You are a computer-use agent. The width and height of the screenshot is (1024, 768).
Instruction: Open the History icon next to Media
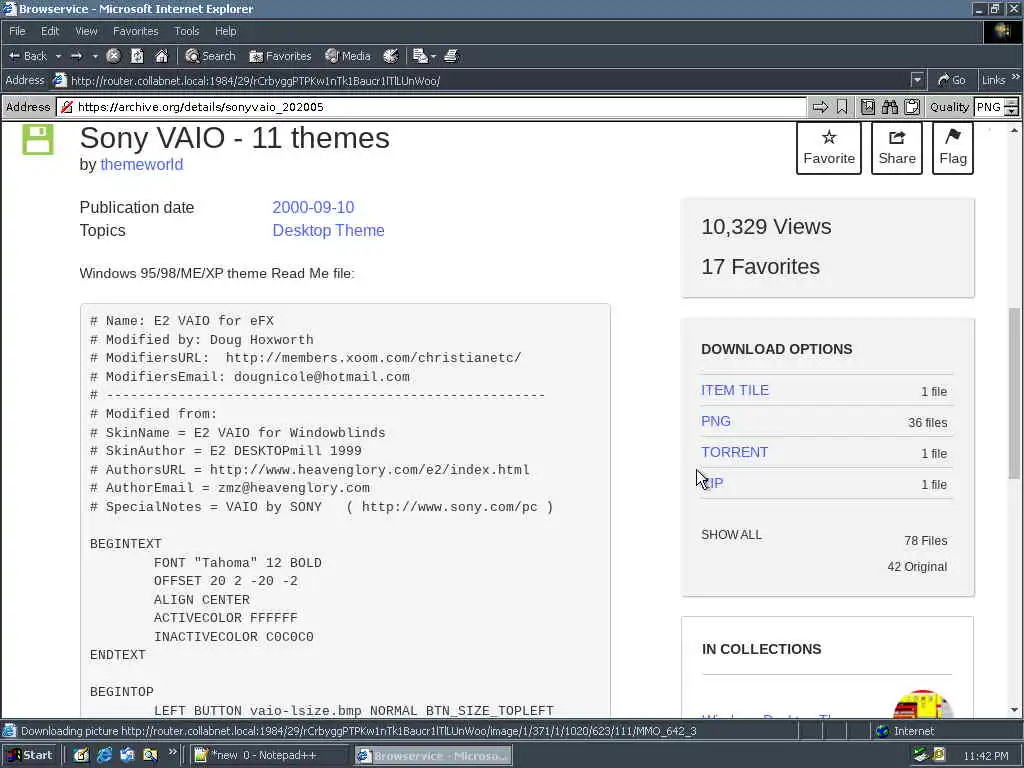pos(391,56)
